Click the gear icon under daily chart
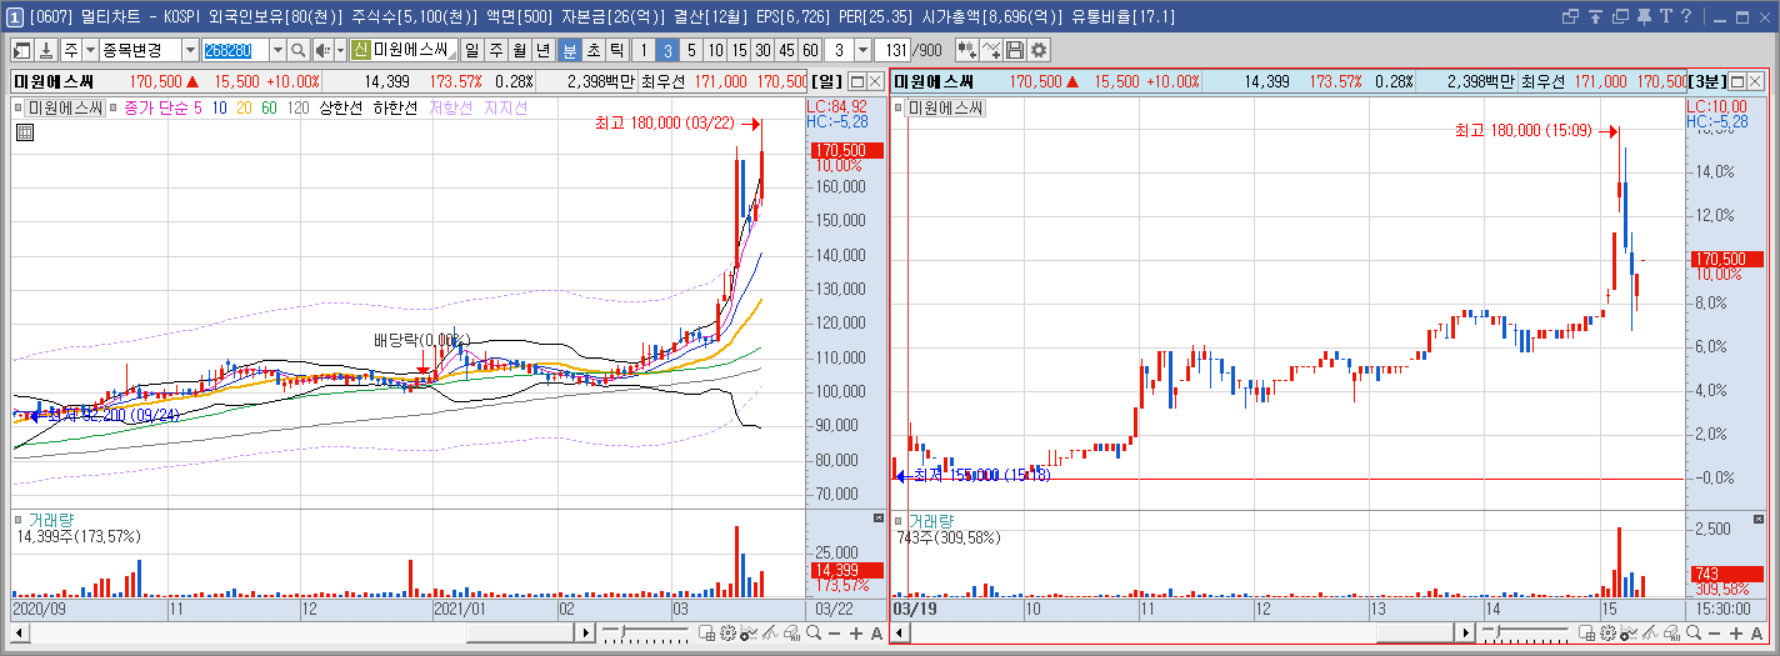This screenshot has height=656, width=1780. tap(728, 633)
